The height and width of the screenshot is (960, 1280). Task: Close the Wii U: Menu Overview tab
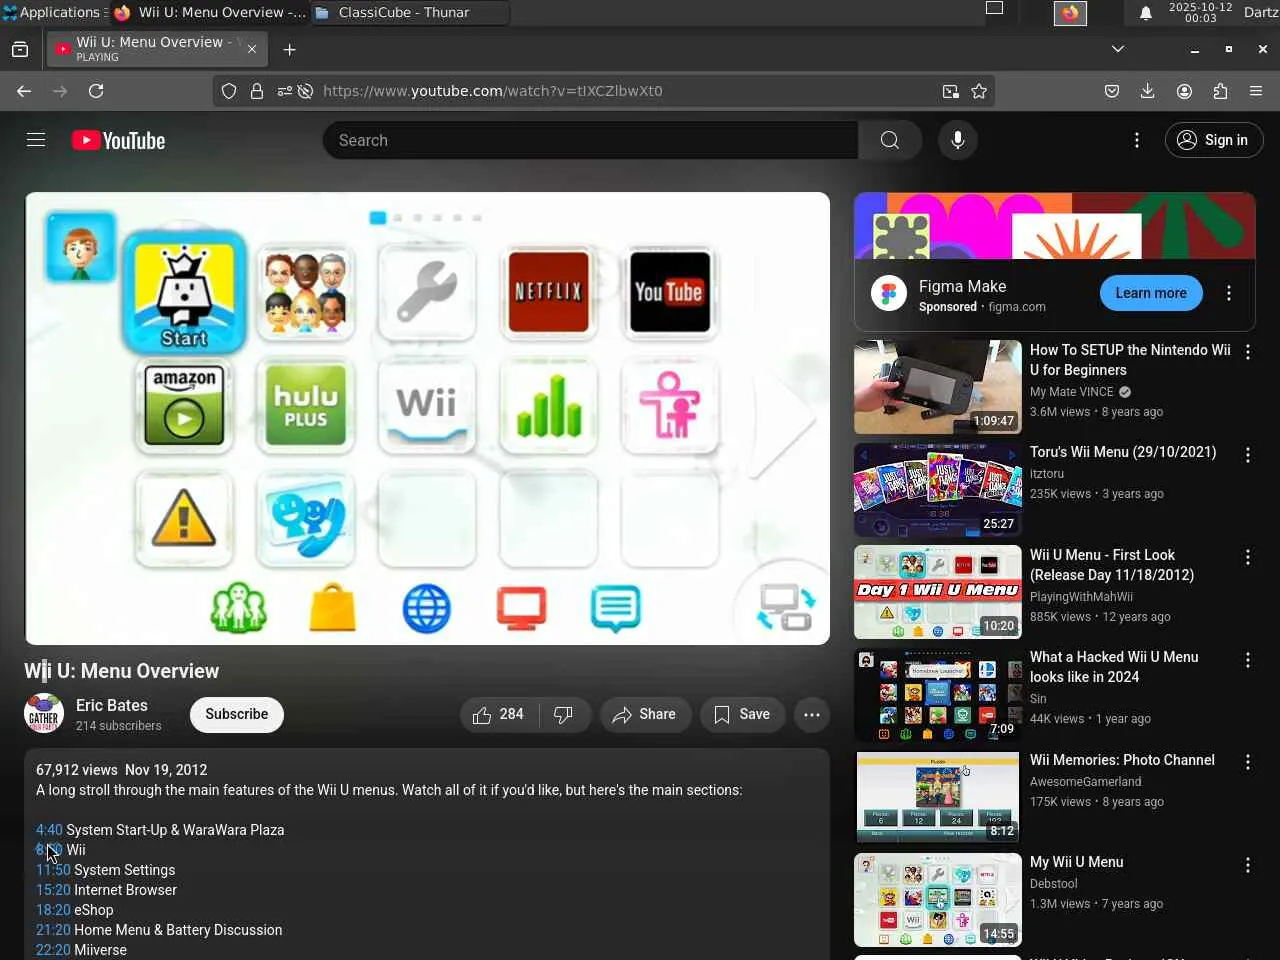point(252,49)
